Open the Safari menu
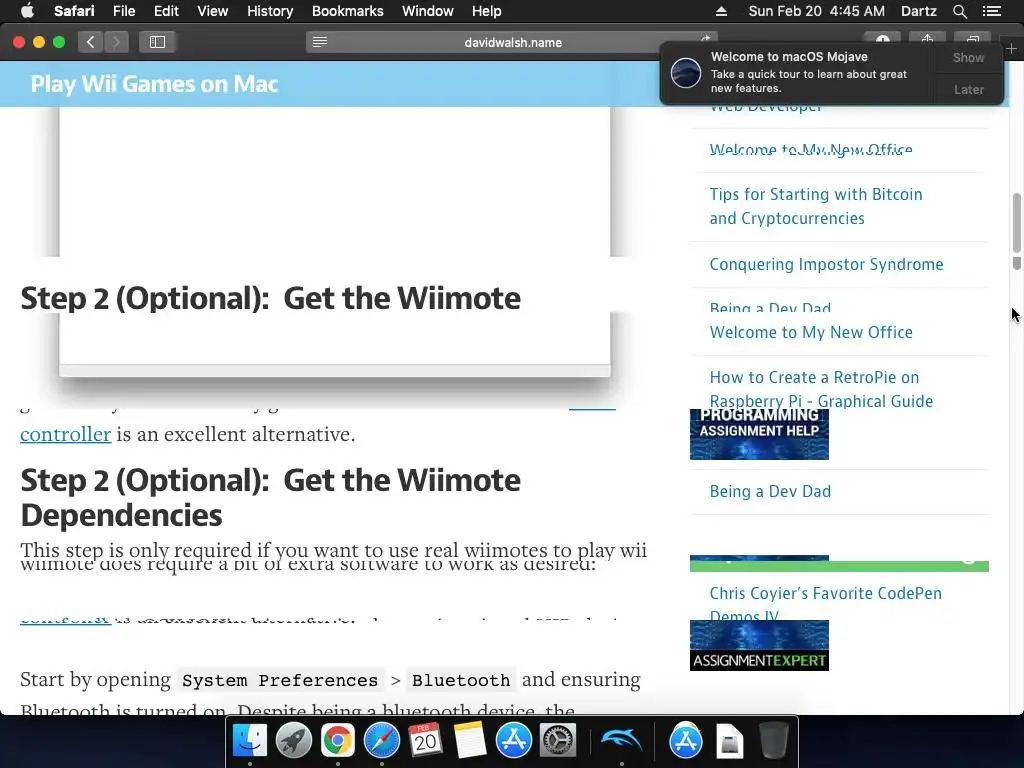Screen dimensions: 1024x768 click(x=74, y=11)
